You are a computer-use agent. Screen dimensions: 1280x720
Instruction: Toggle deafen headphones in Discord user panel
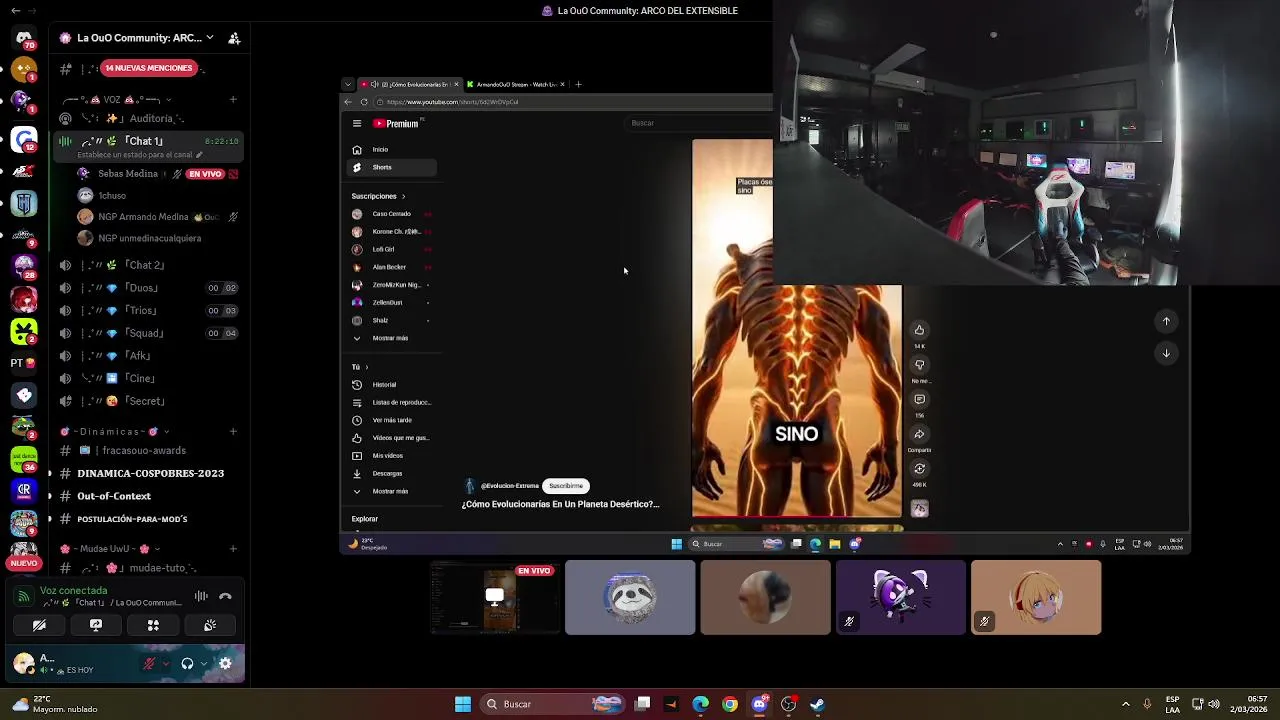[x=187, y=663]
